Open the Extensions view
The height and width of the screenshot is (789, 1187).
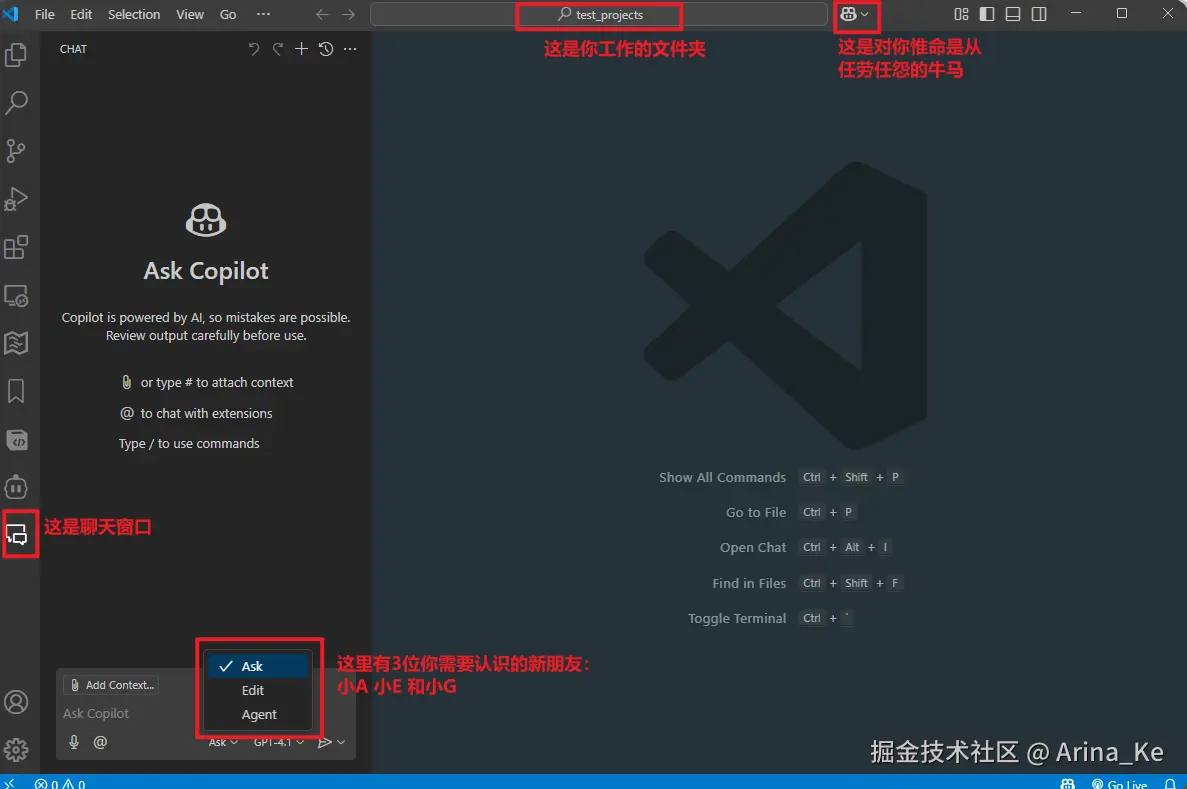tap(16, 248)
